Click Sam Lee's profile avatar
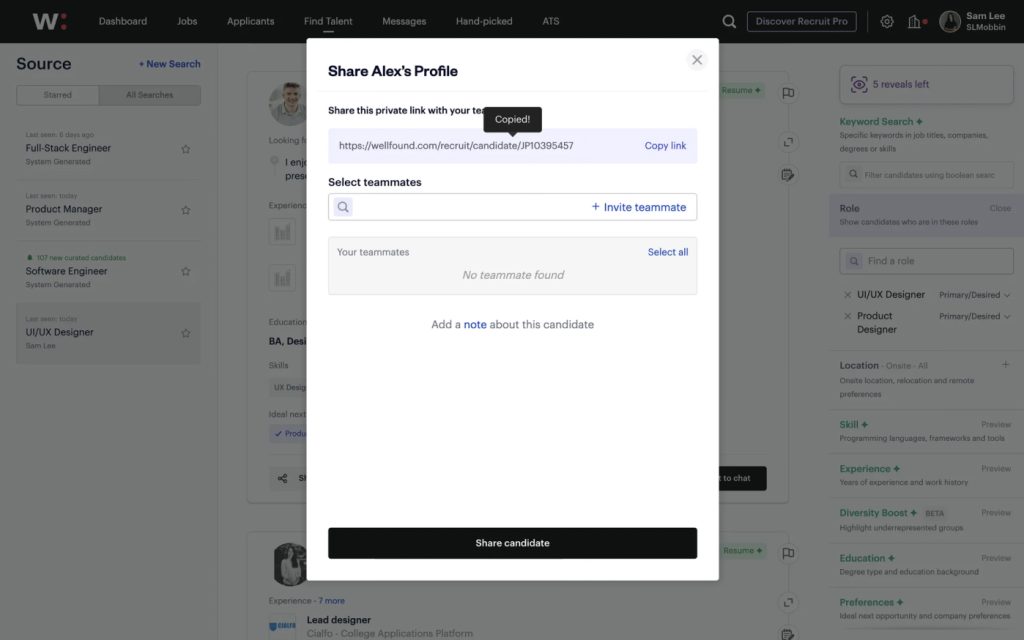 (x=948, y=20)
